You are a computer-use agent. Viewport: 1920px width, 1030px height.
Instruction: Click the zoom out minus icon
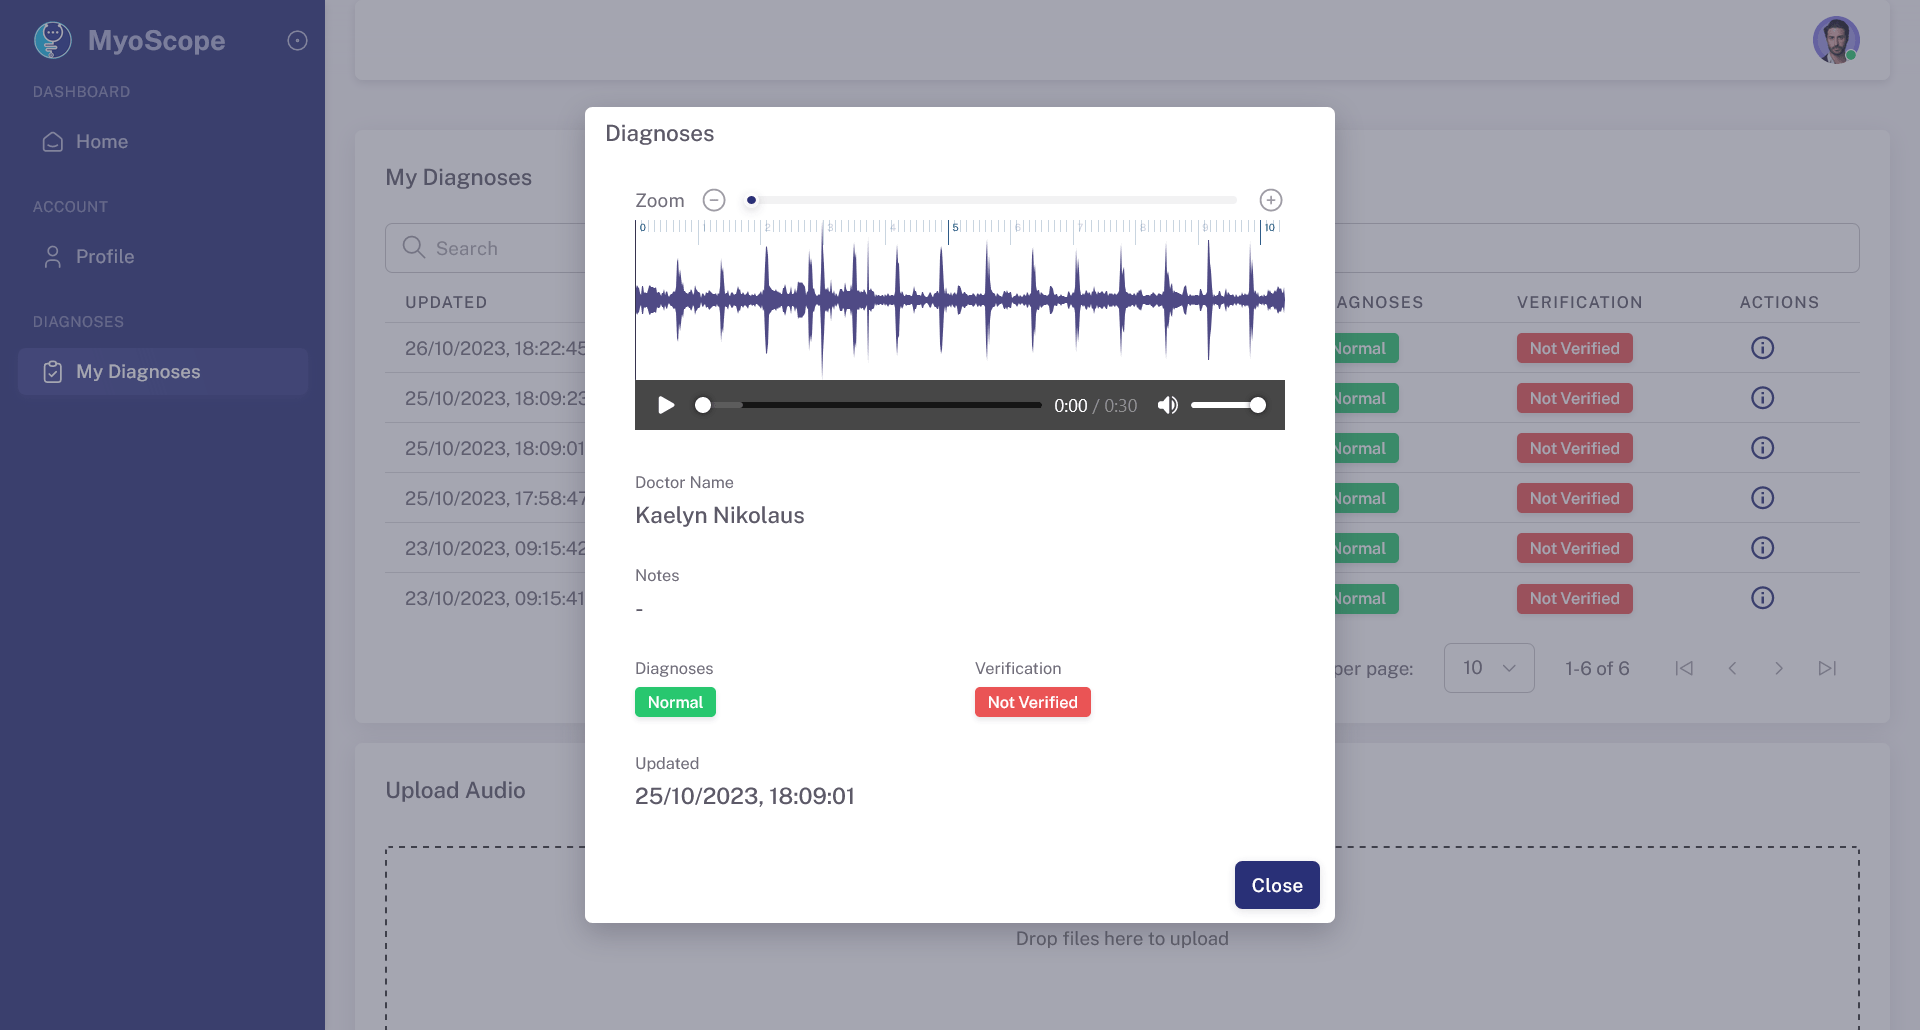point(714,200)
